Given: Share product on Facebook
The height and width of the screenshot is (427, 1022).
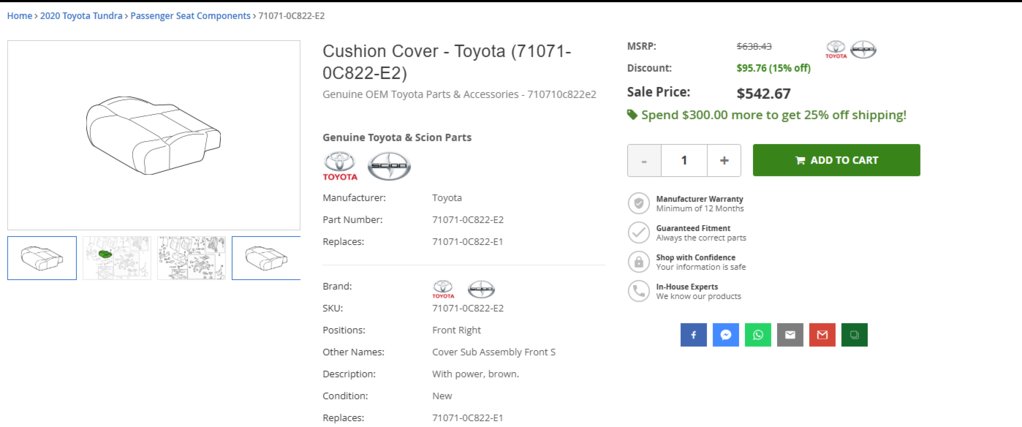Looking at the screenshot, I should point(694,335).
